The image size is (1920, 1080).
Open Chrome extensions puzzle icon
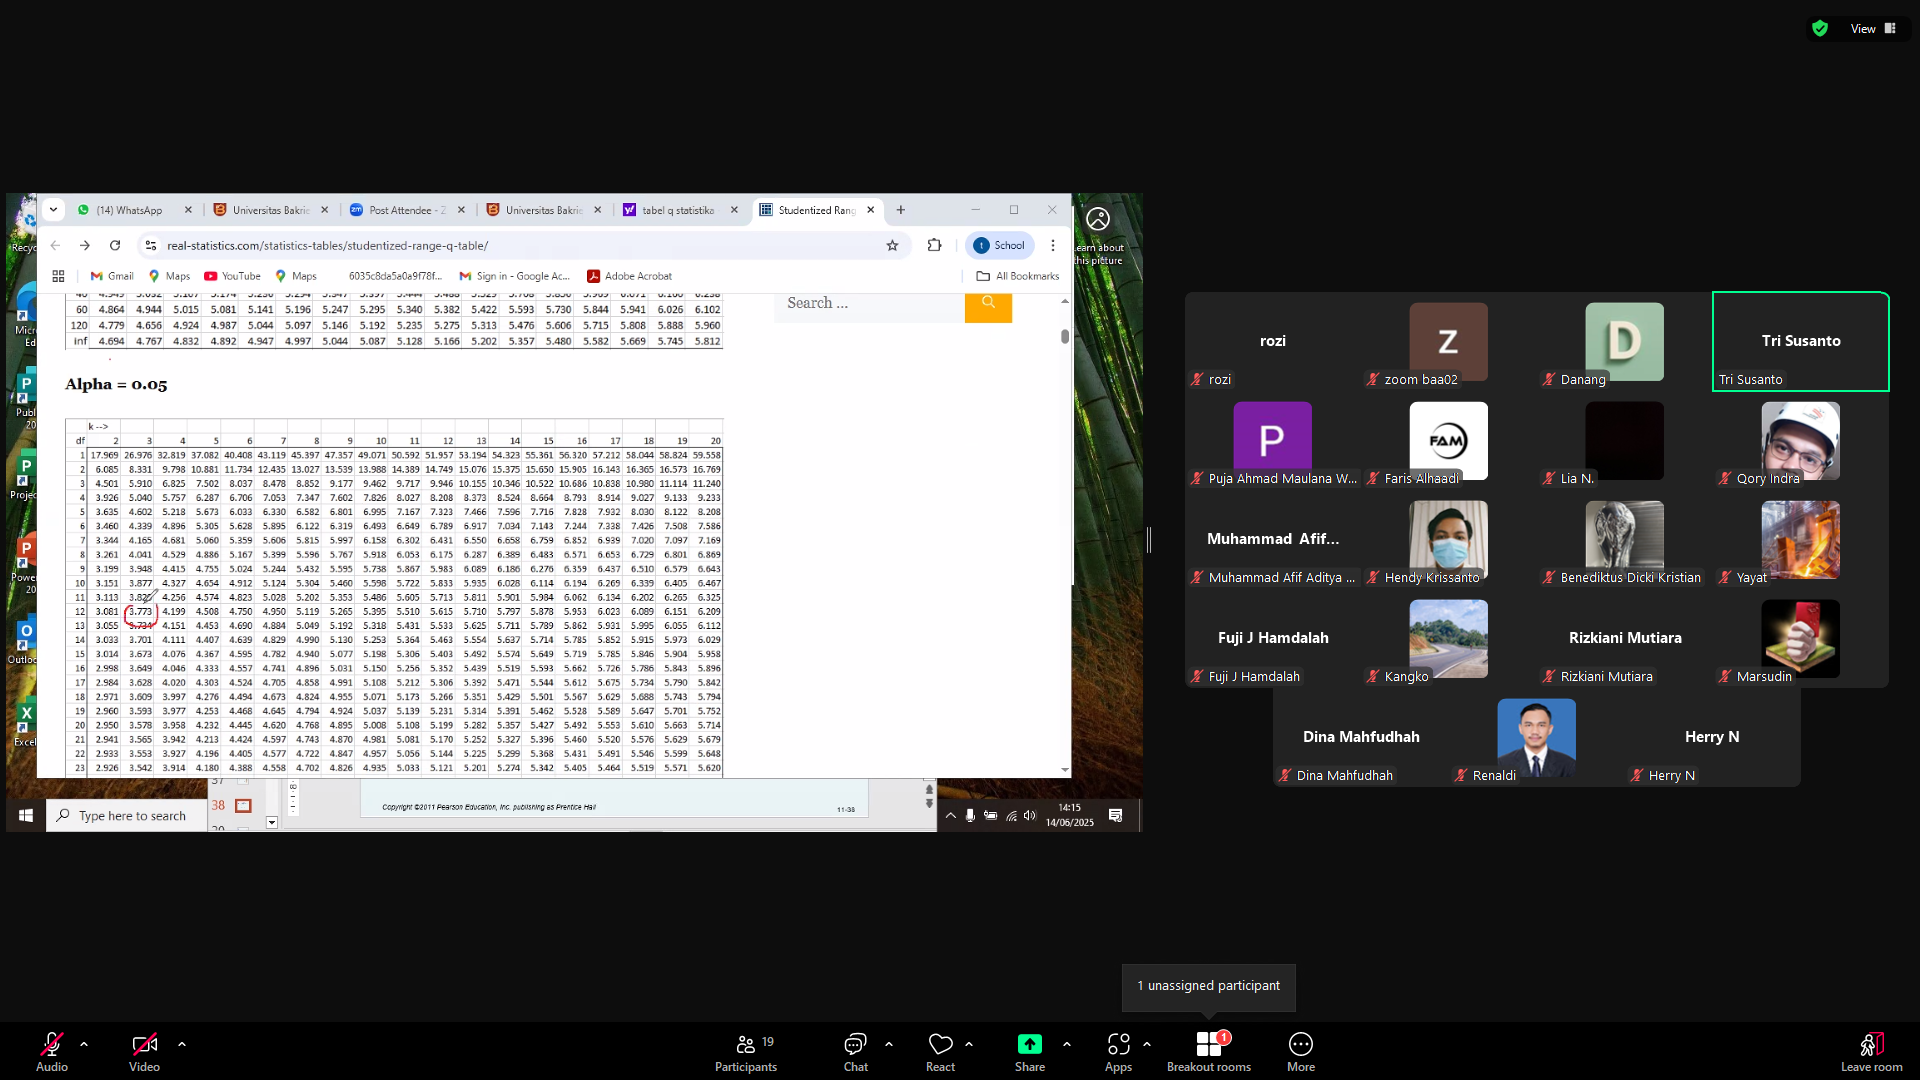click(935, 245)
